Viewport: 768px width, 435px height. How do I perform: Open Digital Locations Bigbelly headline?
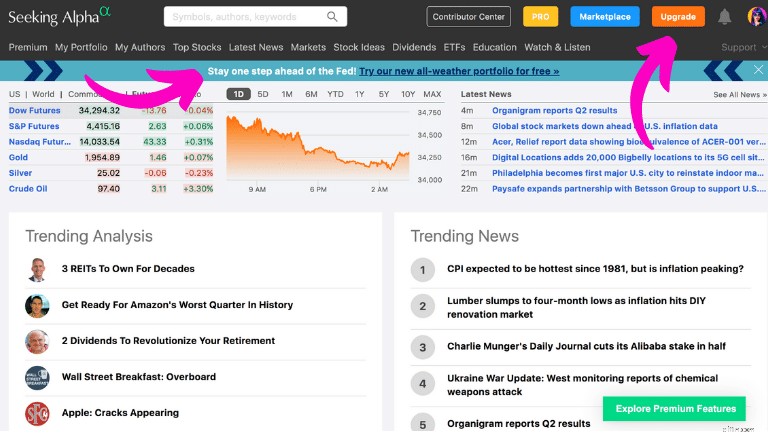point(628,158)
